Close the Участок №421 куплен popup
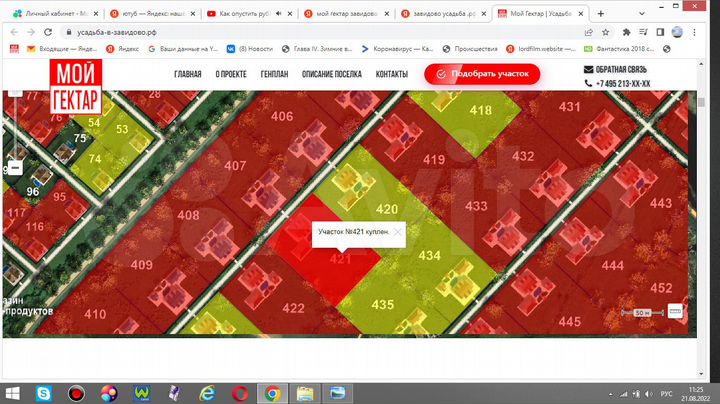Image resolution: width=720 pixels, height=404 pixels. coord(398,232)
